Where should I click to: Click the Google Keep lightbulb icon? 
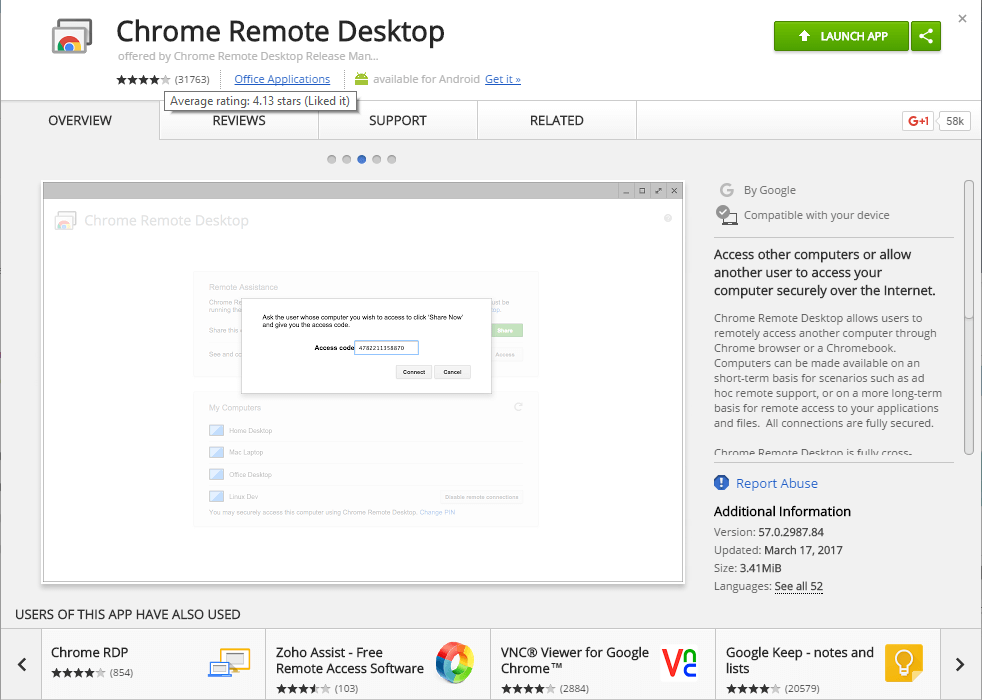click(904, 663)
